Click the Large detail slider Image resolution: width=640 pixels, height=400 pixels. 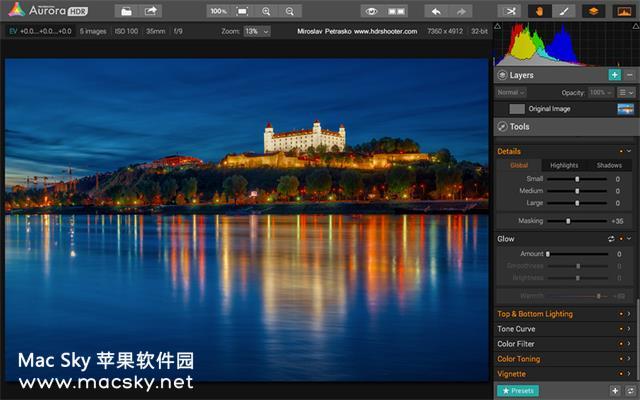coord(577,203)
